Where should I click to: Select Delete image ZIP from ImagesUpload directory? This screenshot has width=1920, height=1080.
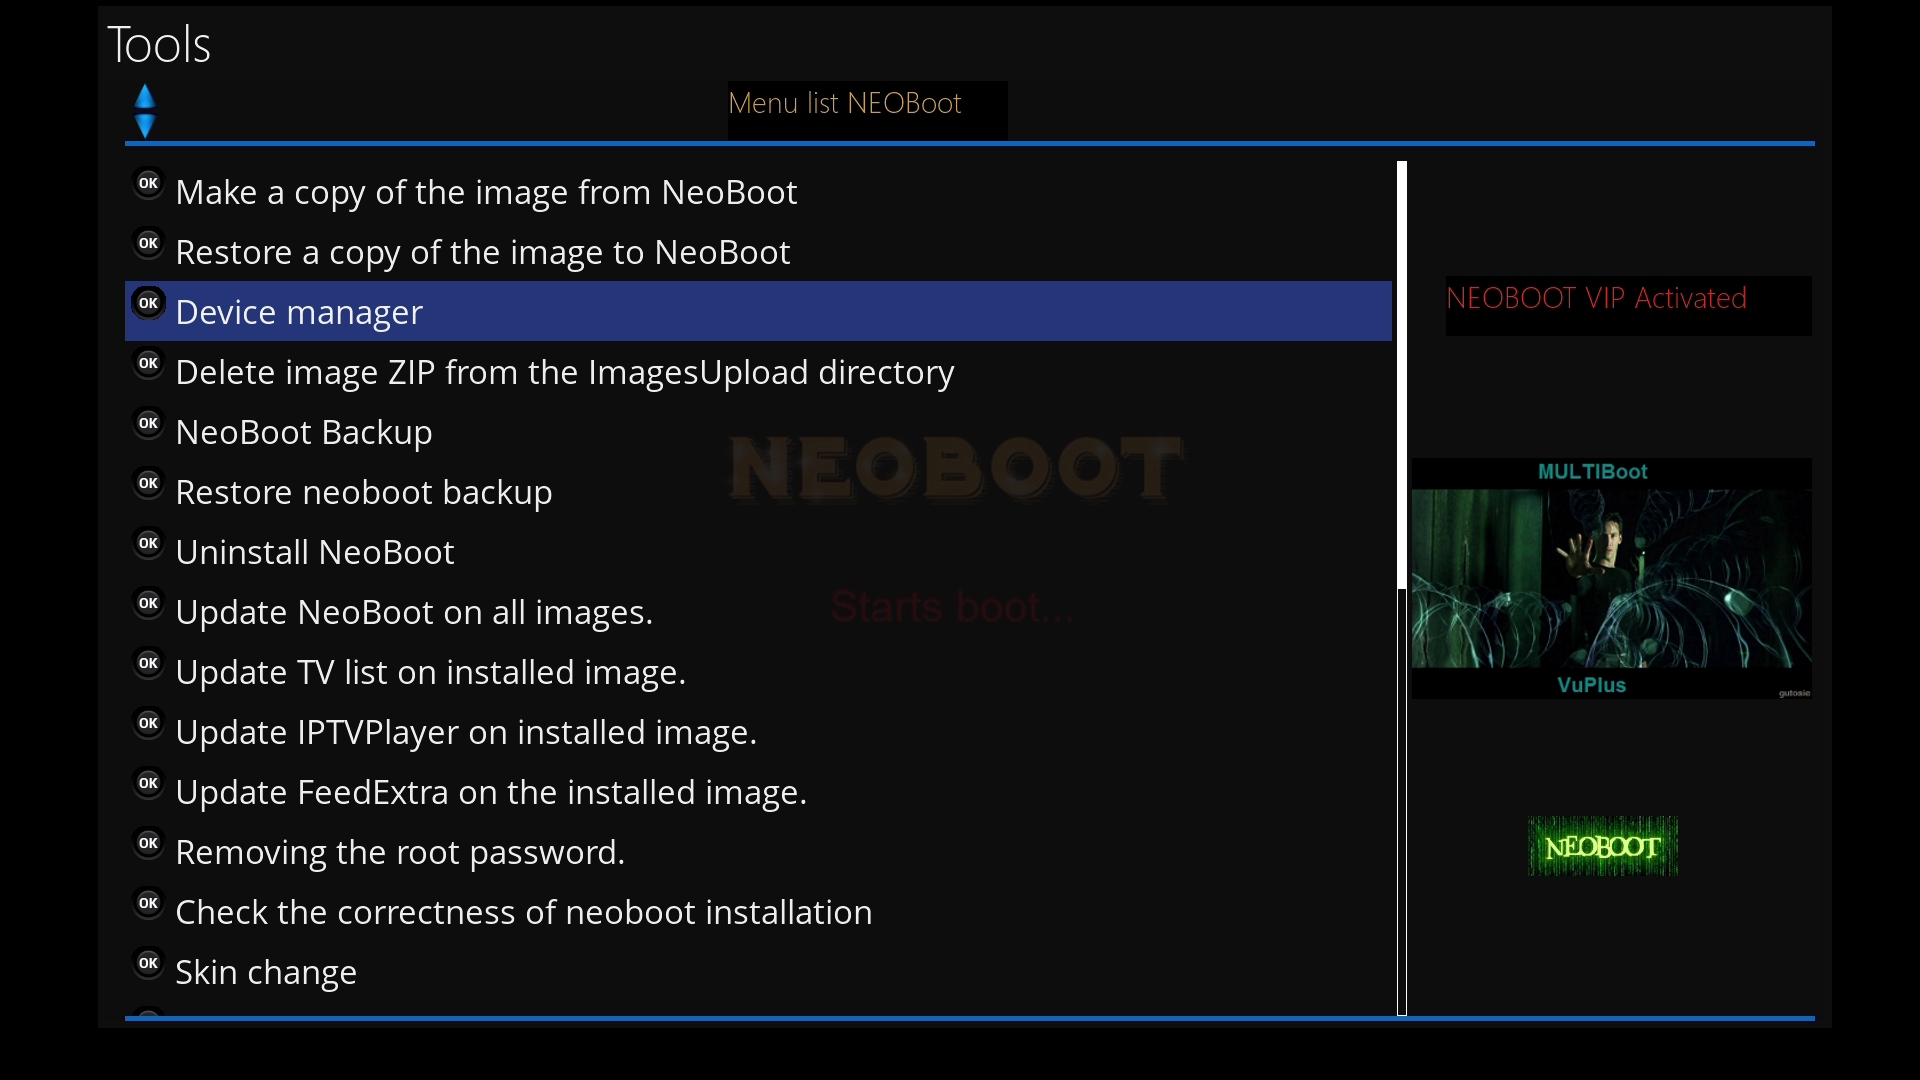coord(564,372)
